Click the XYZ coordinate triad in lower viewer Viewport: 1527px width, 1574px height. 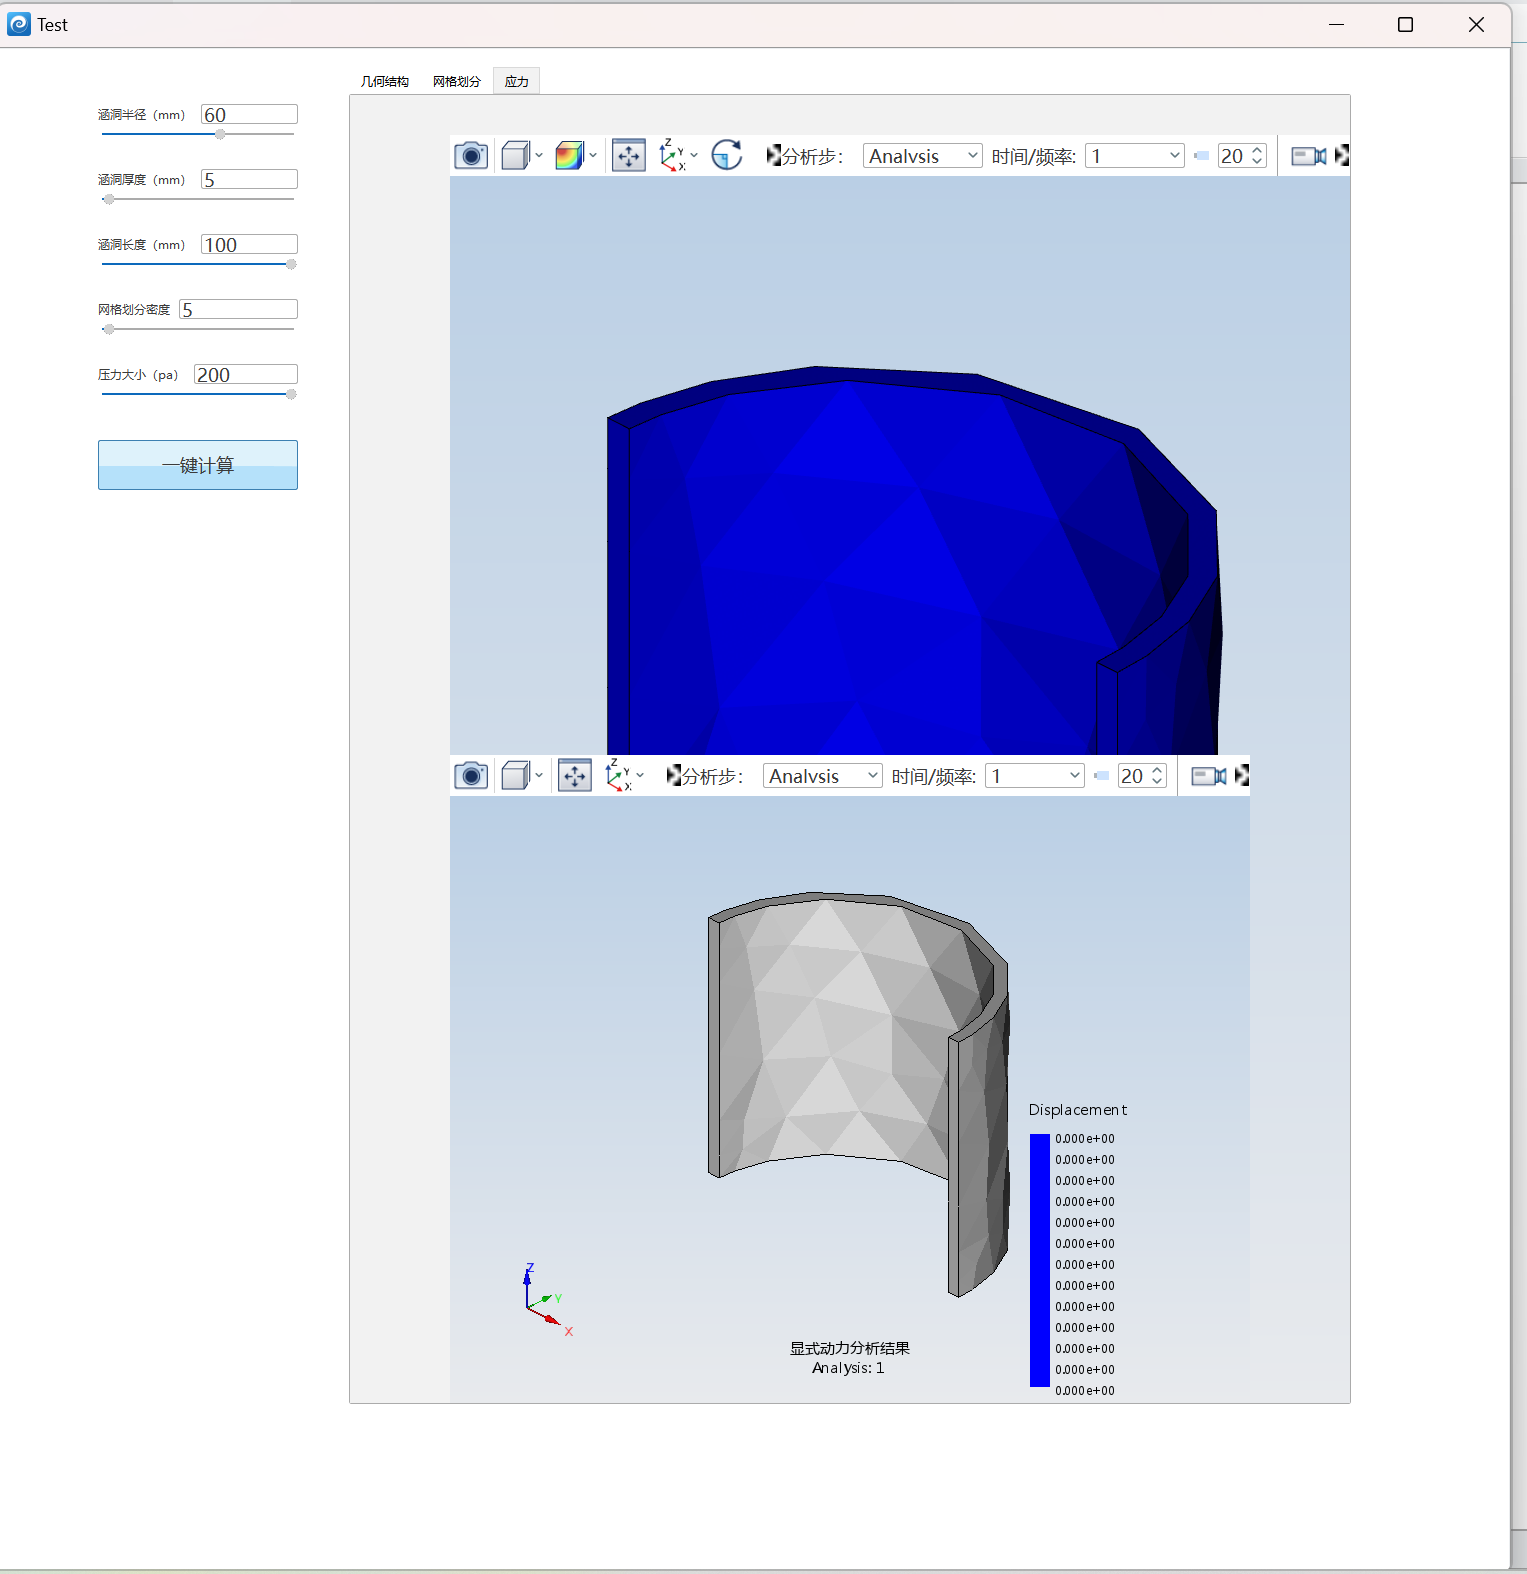(548, 1300)
